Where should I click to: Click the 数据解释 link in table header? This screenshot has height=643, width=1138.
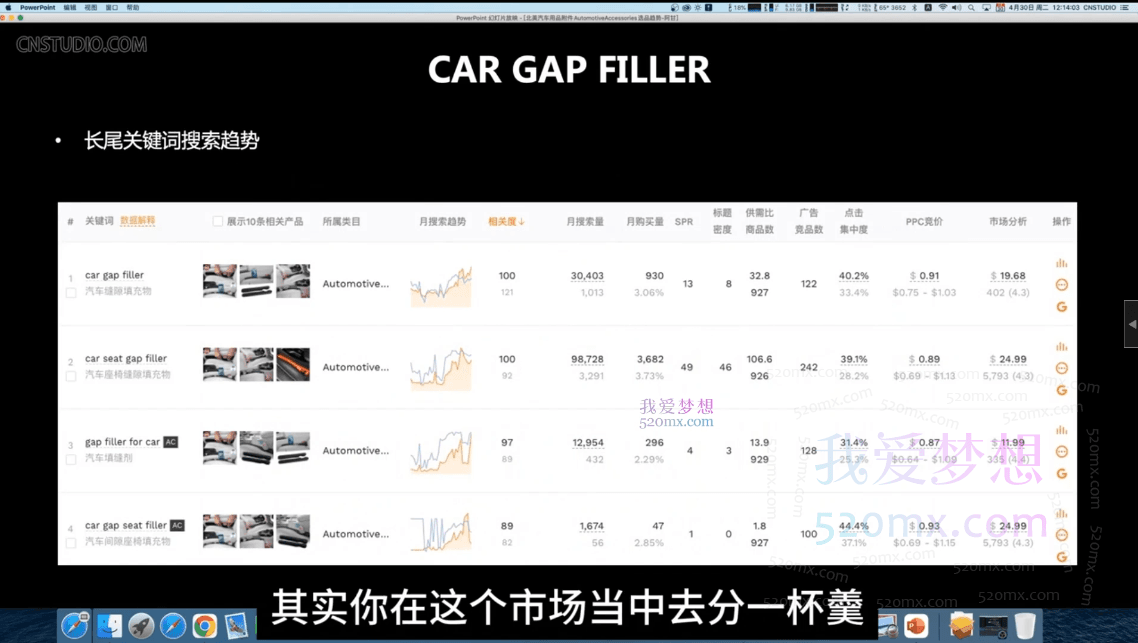point(137,221)
